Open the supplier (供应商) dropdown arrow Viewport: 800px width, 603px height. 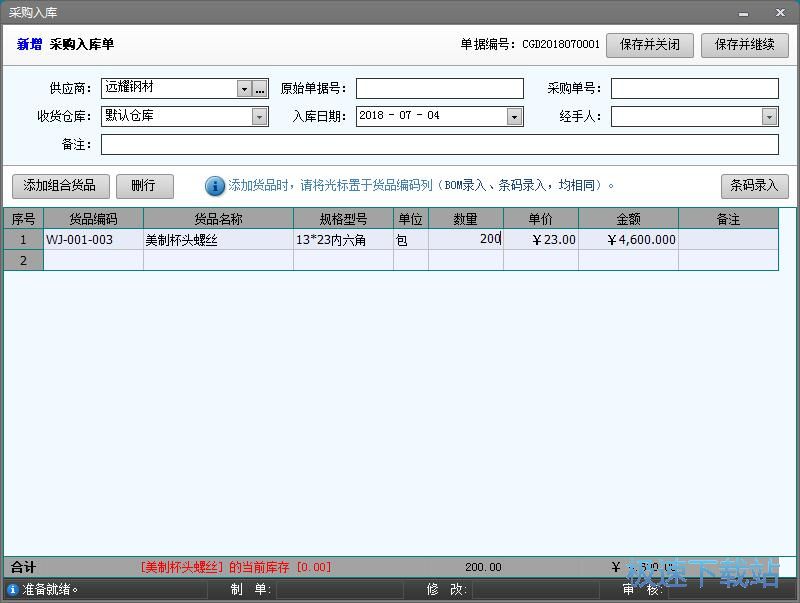(x=244, y=89)
